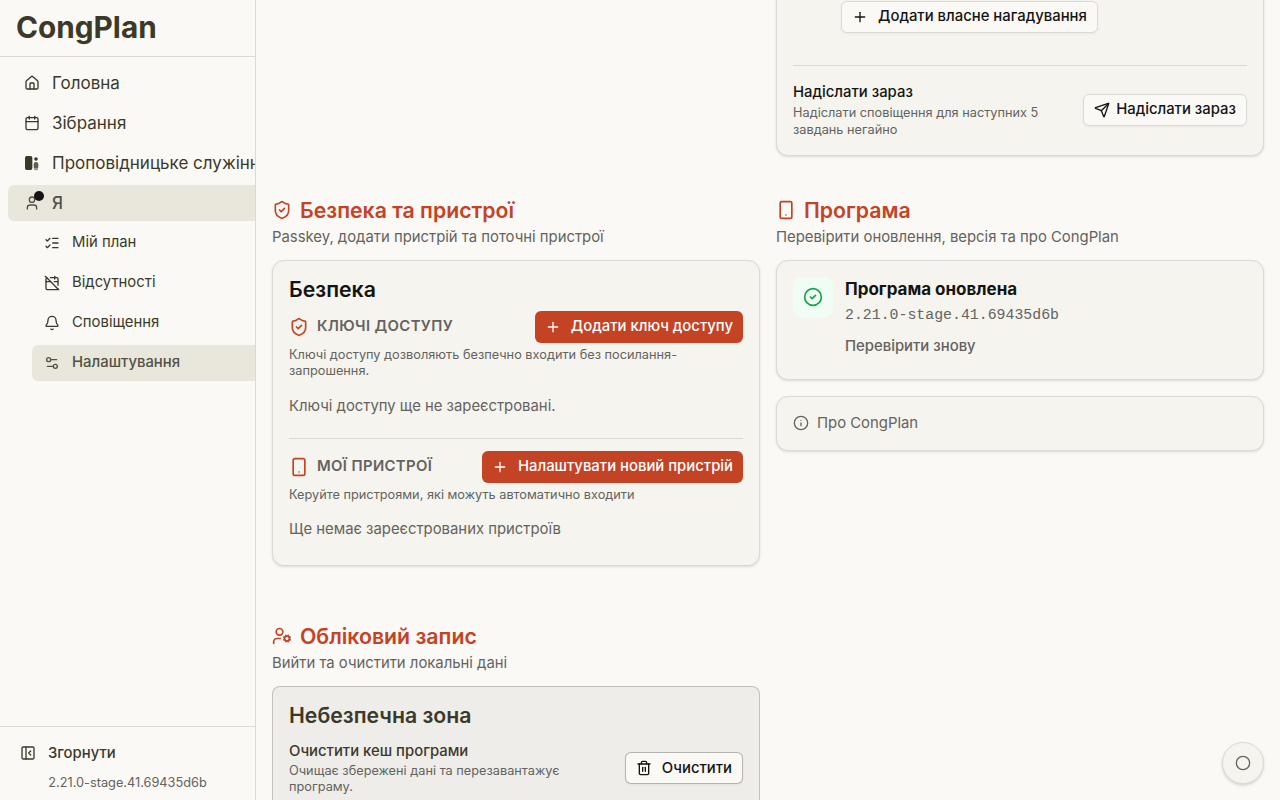Image resolution: width=1280 pixels, height=800 pixels.
Task: Click the calendar icon beside Зібрання
Action: click(32, 123)
